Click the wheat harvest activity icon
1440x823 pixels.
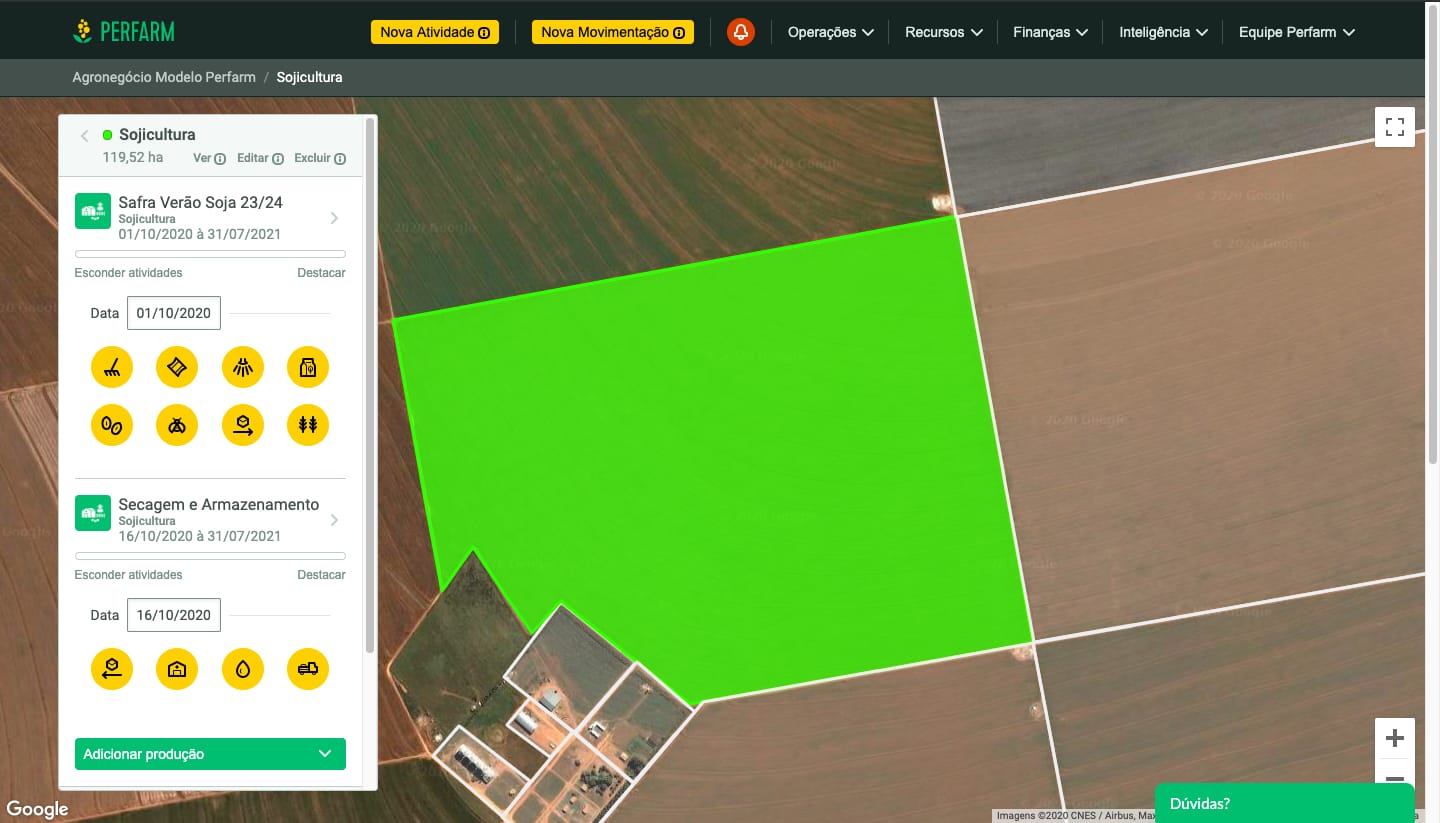tap(308, 425)
